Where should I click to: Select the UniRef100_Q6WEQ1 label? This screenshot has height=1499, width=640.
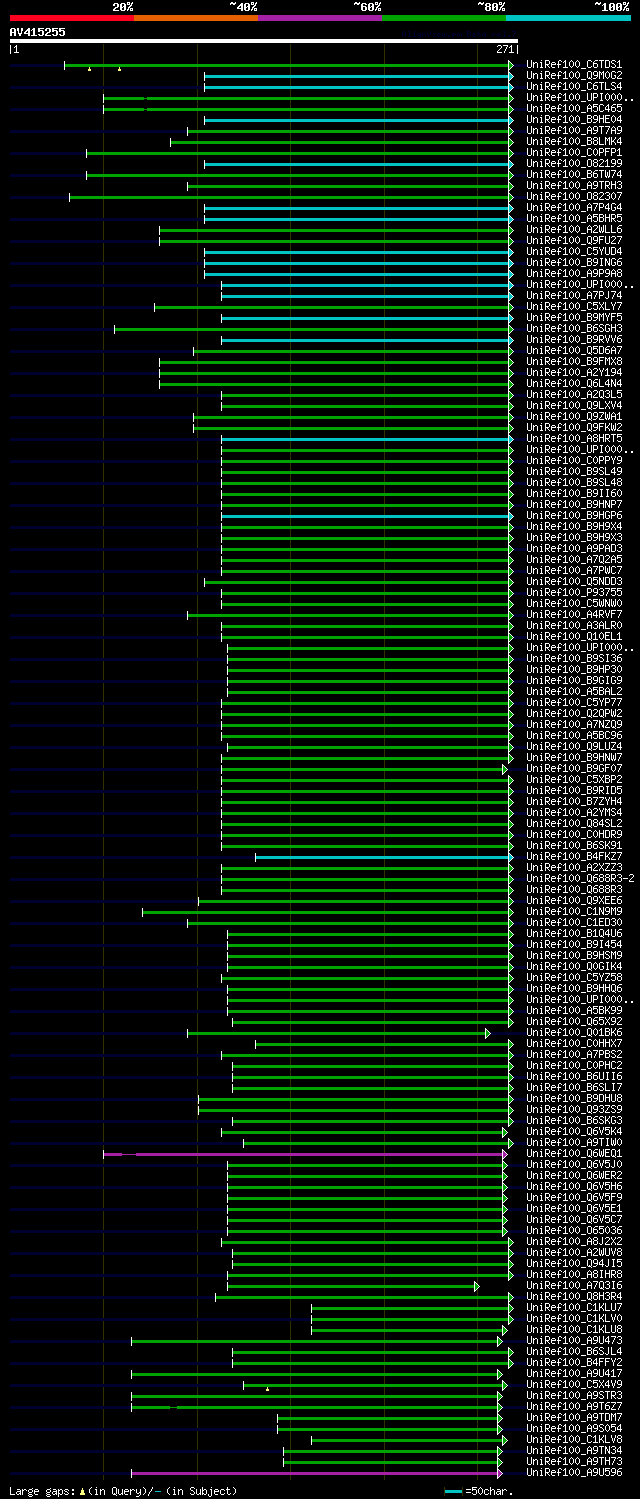point(573,1154)
